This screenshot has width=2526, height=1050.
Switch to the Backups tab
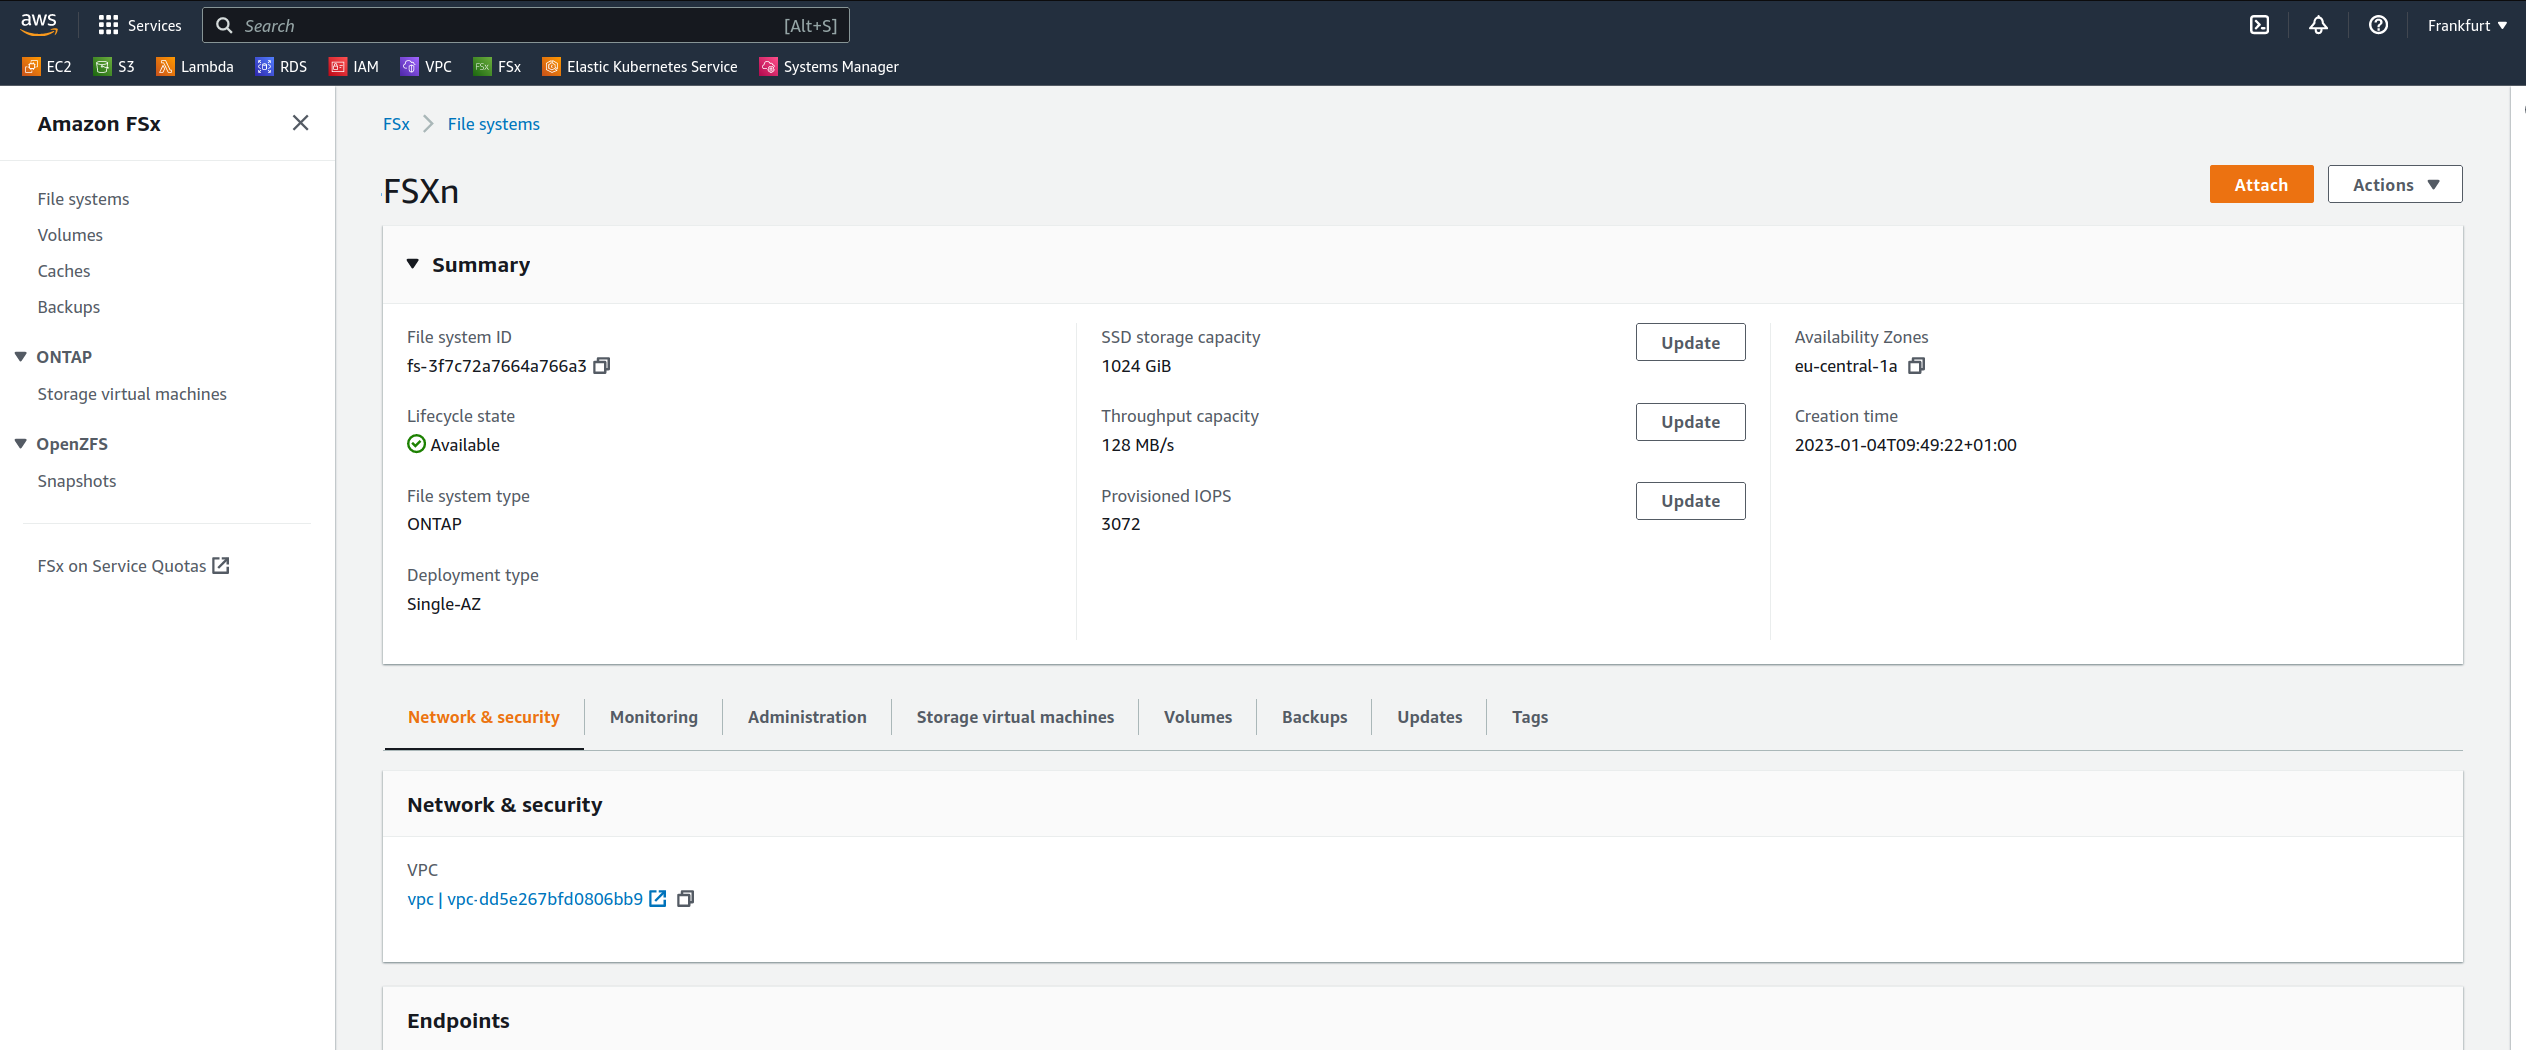click(x=1314, y=717)
